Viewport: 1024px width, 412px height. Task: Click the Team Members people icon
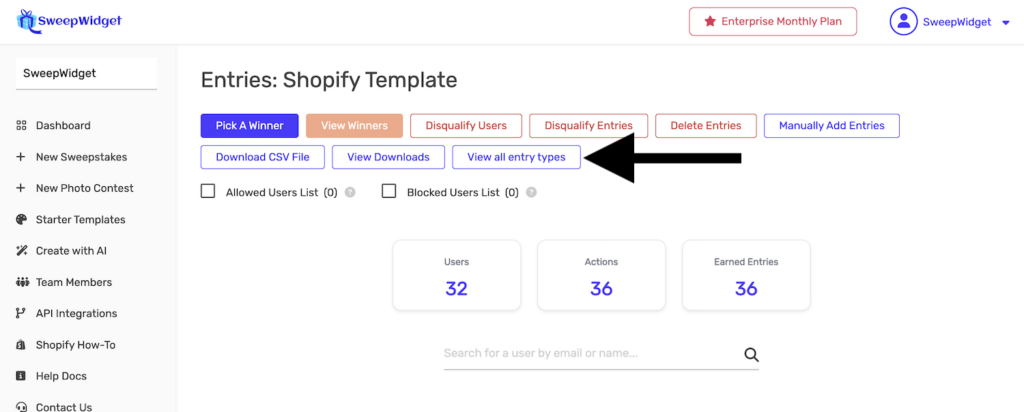pyautogui.click(x=21, y=283)
